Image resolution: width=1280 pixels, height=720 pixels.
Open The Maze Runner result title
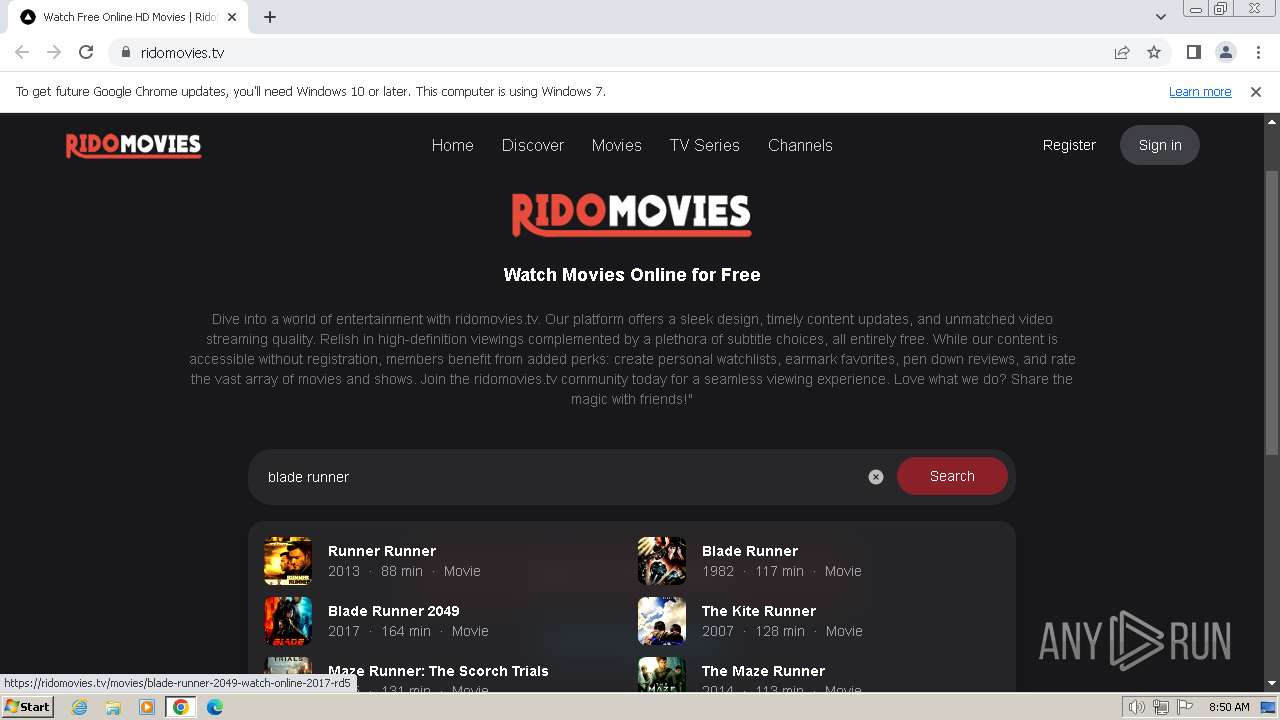click(763, 671)
